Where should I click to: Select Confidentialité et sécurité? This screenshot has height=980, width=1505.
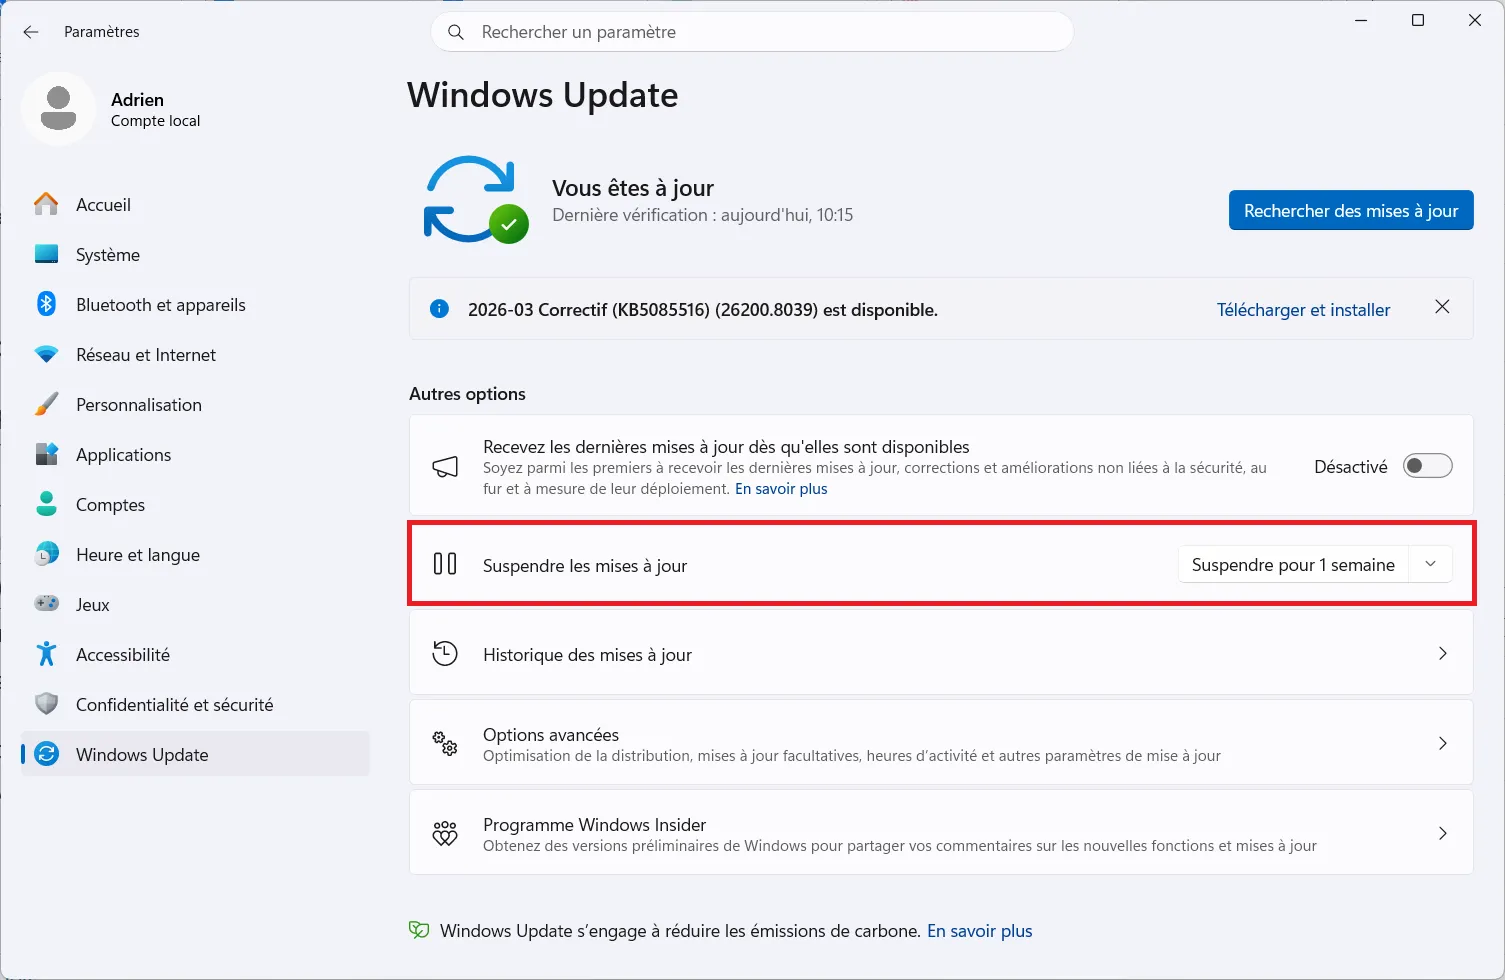point(174,704)
